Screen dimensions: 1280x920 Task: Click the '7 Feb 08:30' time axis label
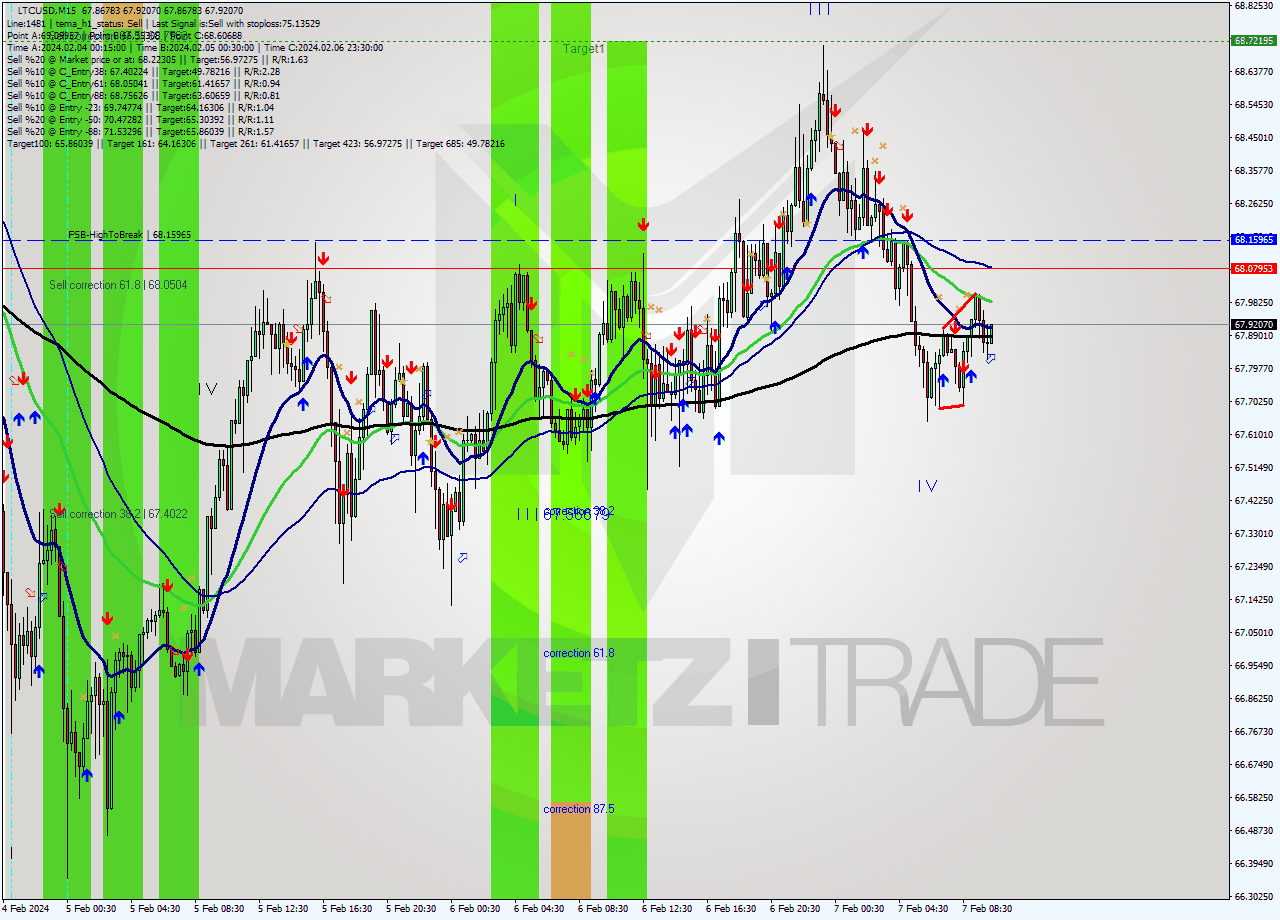(x=987, y=909)
